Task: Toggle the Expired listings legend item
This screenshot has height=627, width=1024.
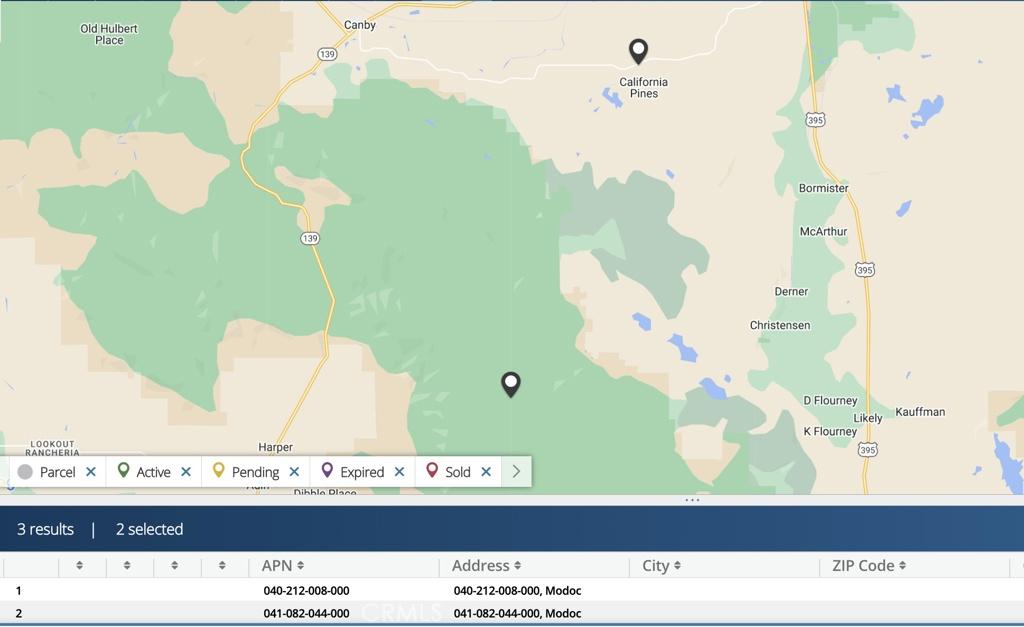Action: pyautogui.click(x=352, y=472)
